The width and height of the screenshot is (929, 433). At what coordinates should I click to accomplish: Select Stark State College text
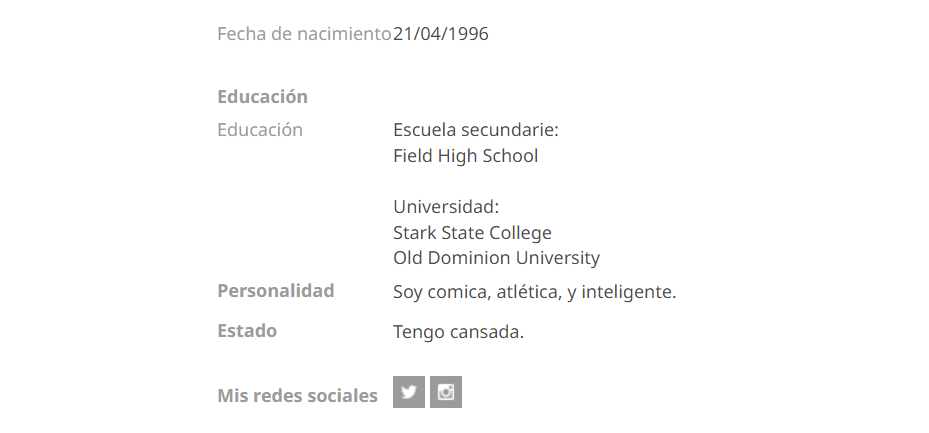[472, 233]
